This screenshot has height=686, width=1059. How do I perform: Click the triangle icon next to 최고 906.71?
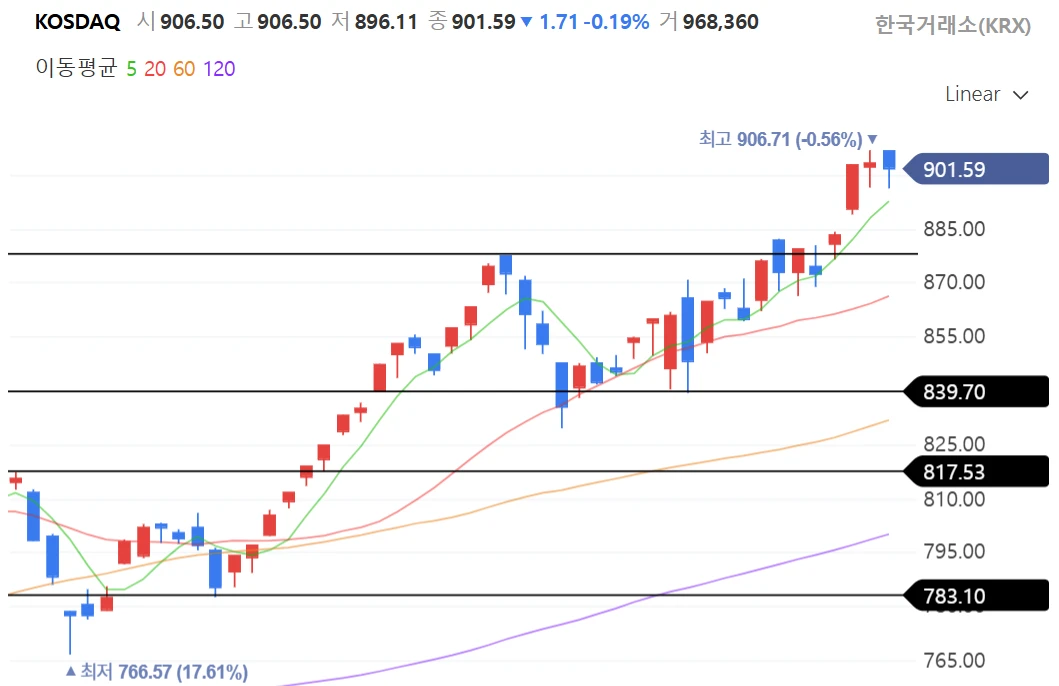(x=872, y=139)
